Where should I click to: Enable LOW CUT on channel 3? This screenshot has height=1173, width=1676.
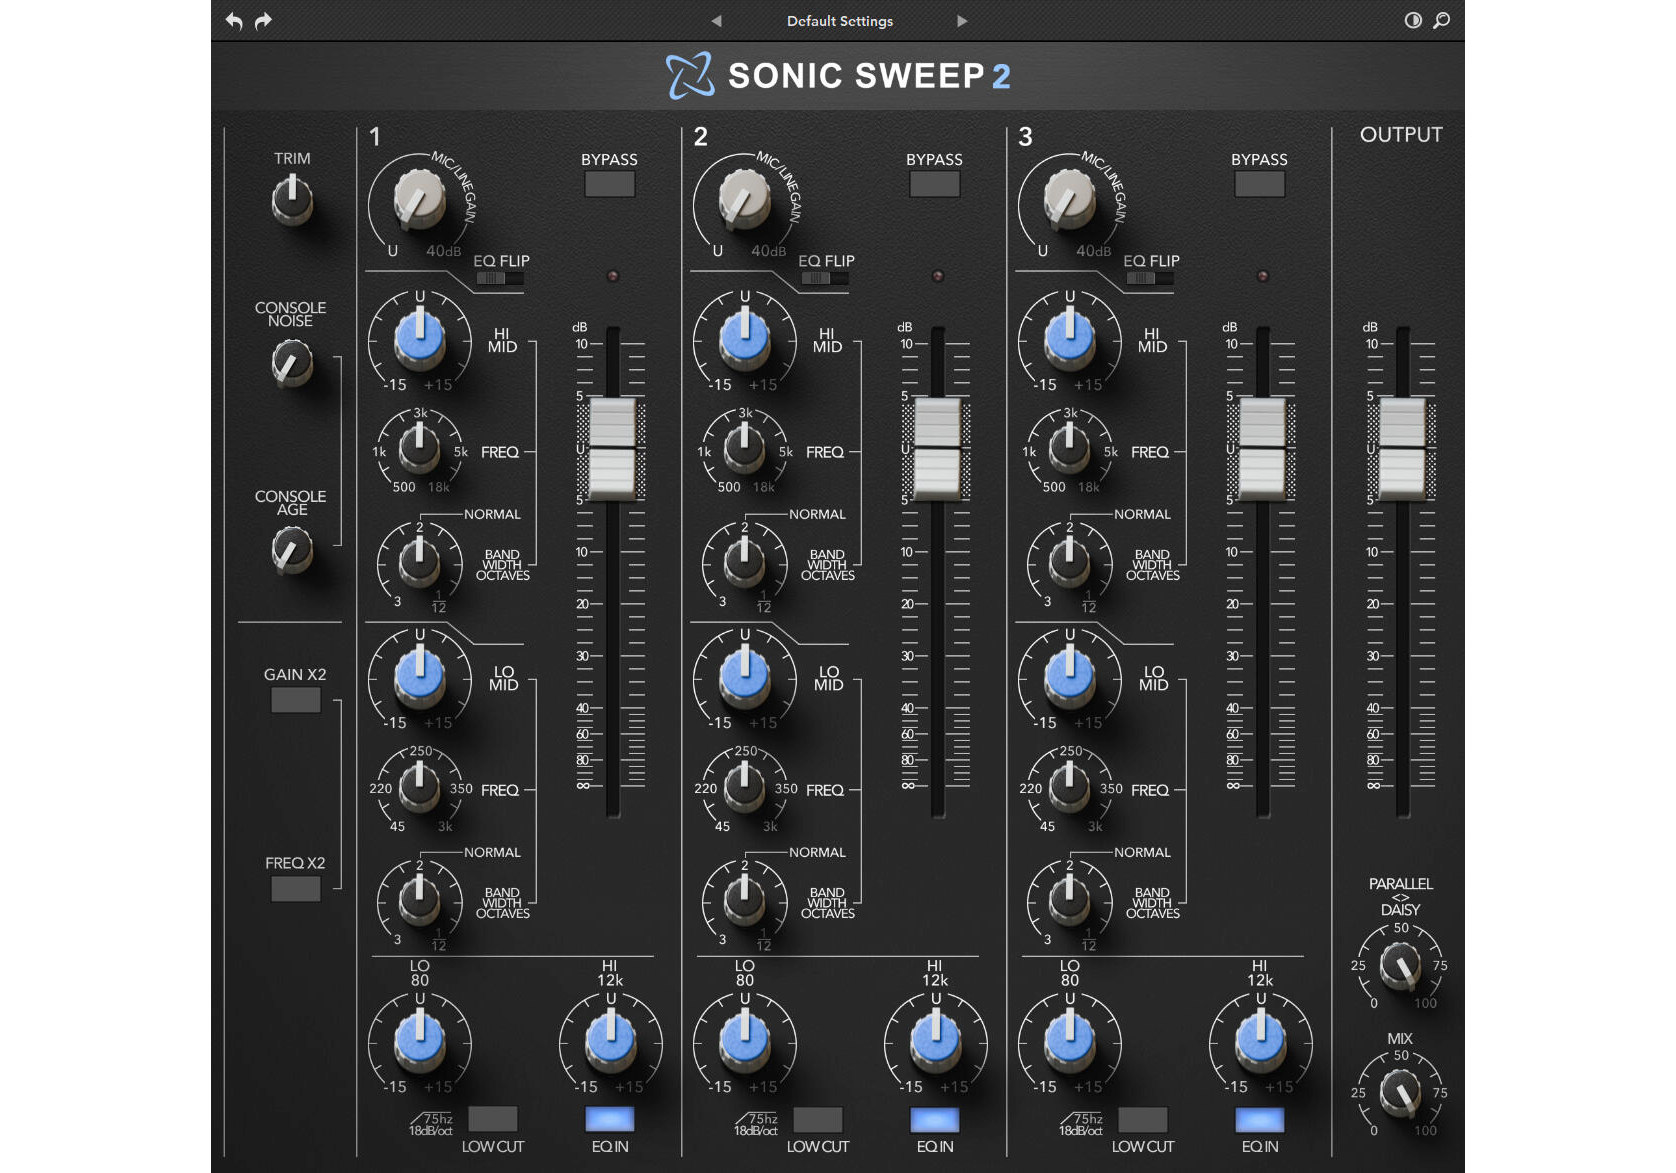pyautogui.click(x=1143, y=1119)
